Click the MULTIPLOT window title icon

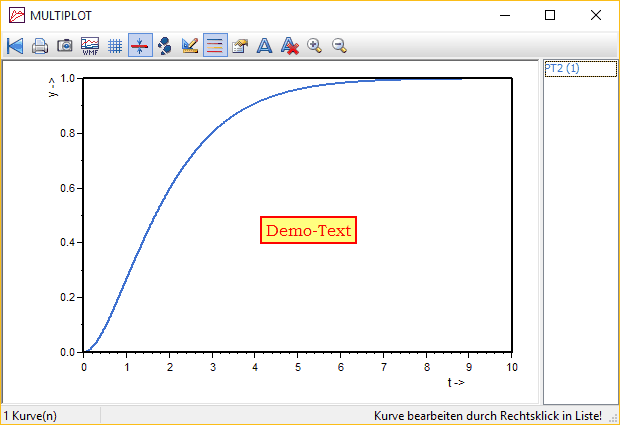click(x=15, y=15)
